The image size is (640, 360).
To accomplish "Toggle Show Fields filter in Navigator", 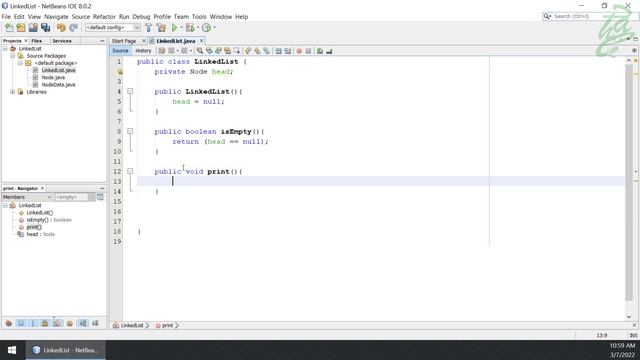I will [21, 323].
